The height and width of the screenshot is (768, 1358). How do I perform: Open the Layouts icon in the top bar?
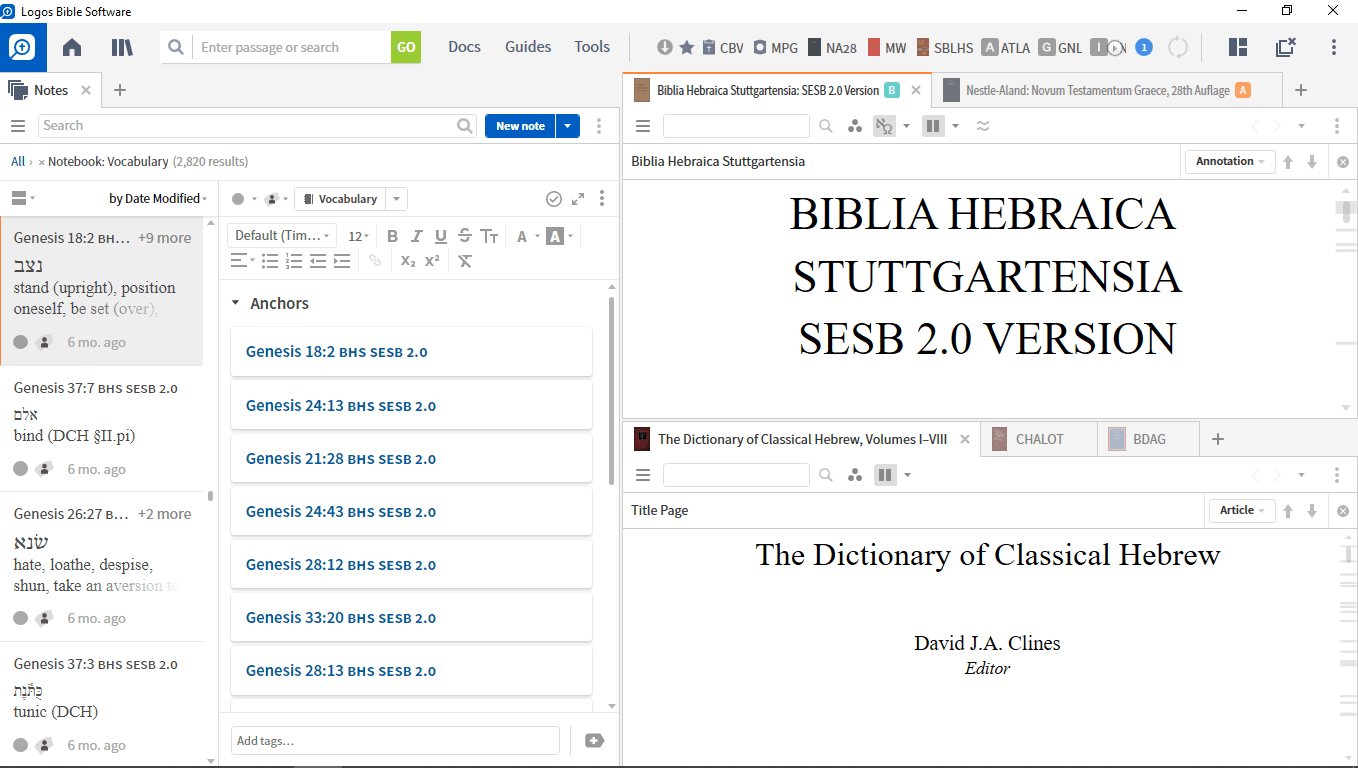pyautogui.click(x=1238, y=47)
